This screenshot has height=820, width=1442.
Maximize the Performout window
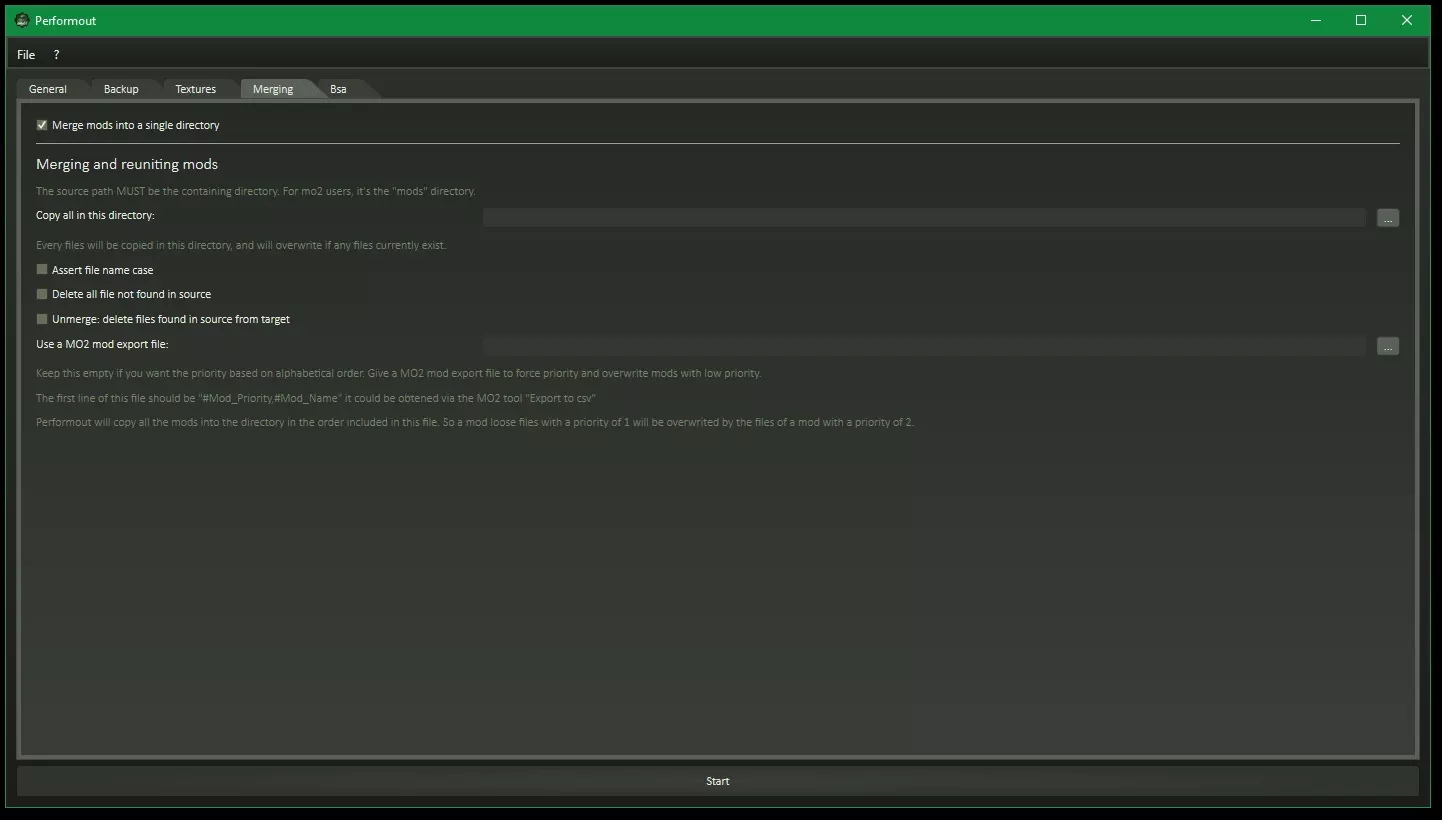click(1361, 20)
